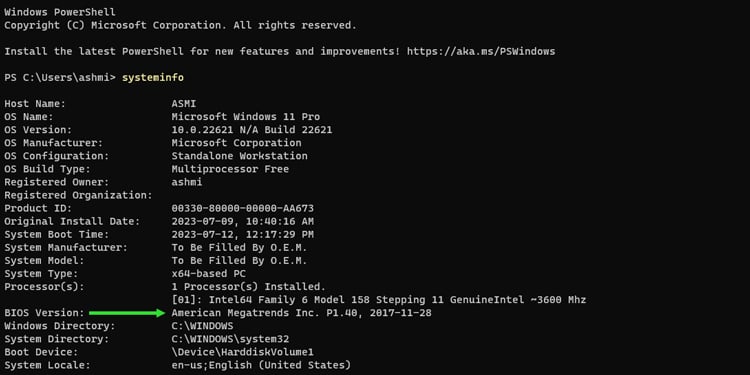
Task: Open the https://aka.ms/PSWindows link
Action: [481, 51]
